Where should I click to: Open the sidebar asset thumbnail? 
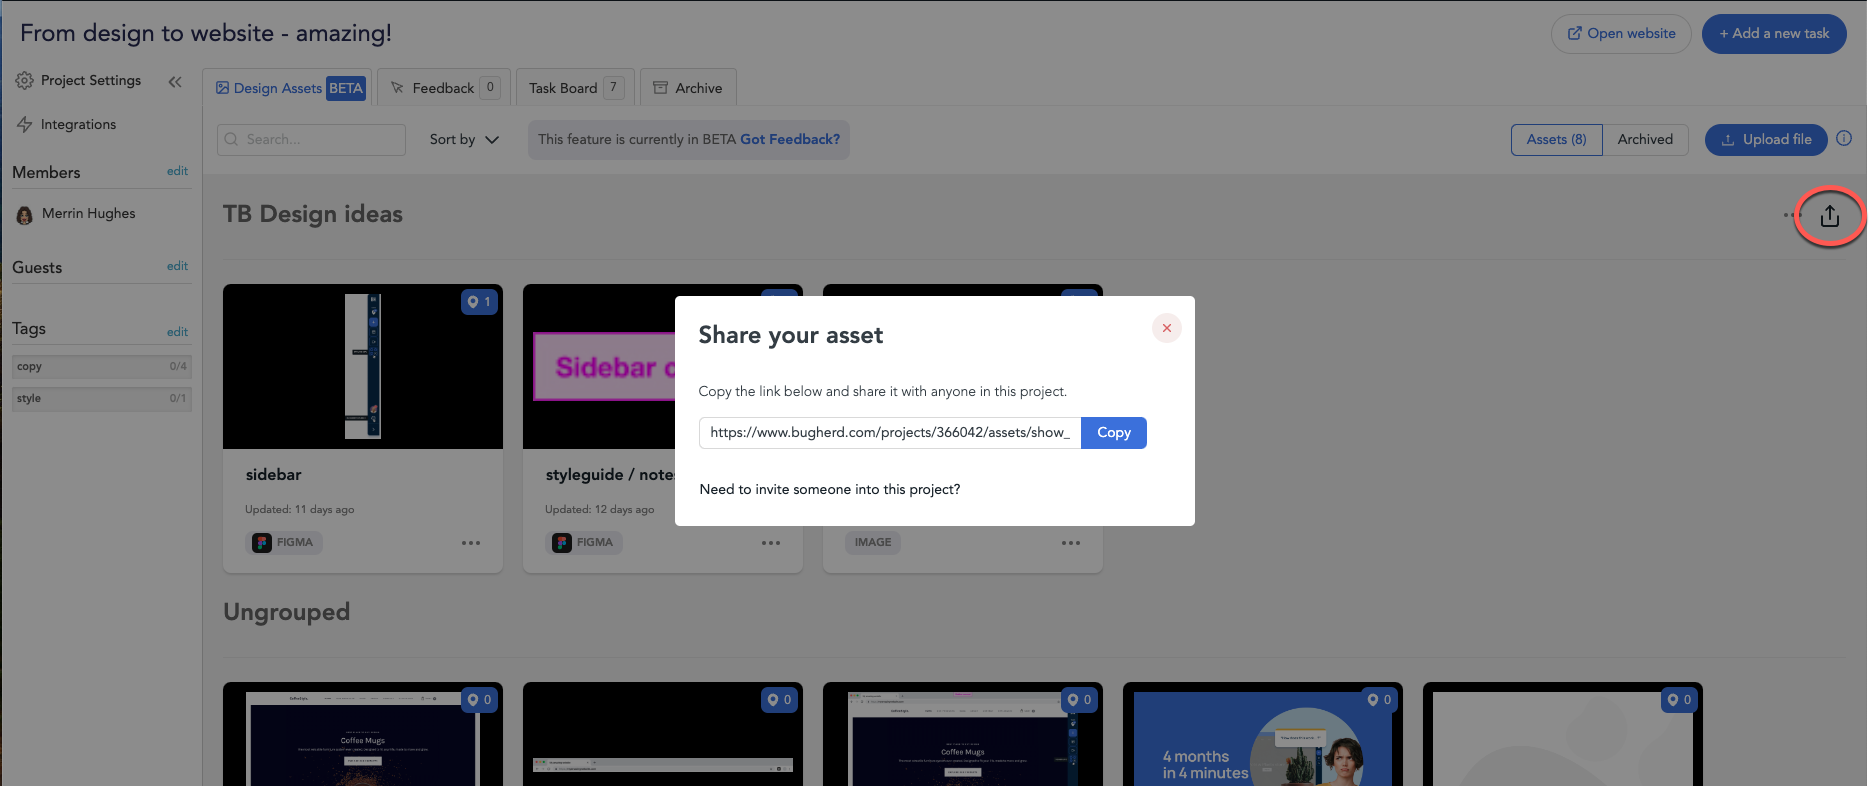pos(363,366)
